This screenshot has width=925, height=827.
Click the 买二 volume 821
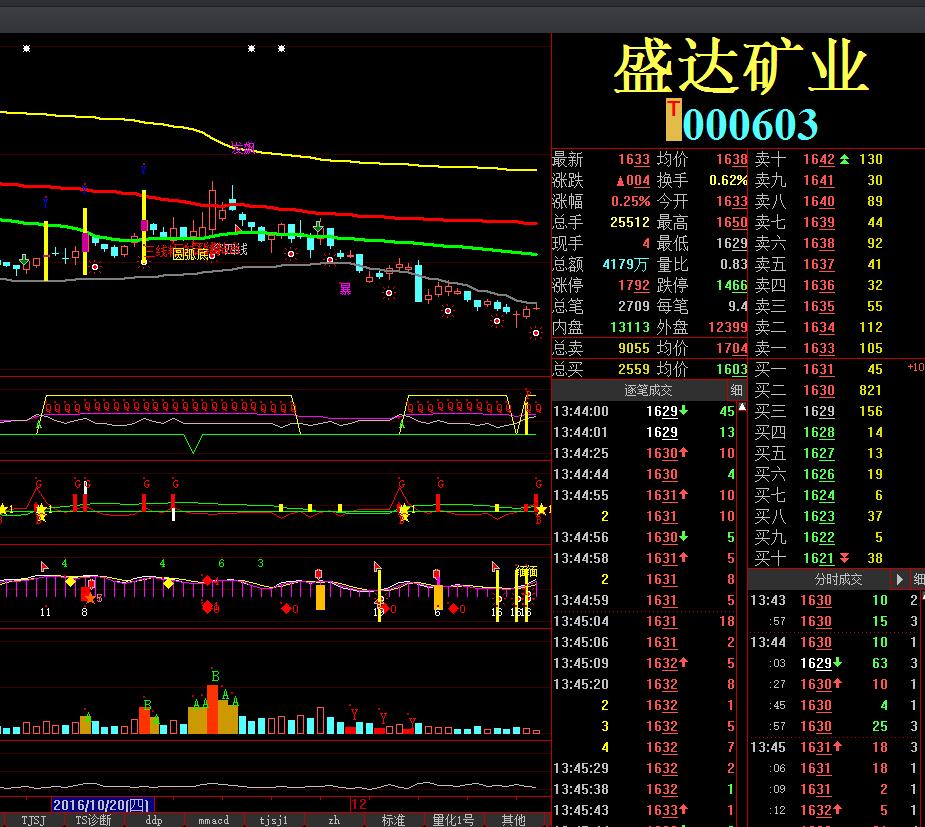point(870,390)
